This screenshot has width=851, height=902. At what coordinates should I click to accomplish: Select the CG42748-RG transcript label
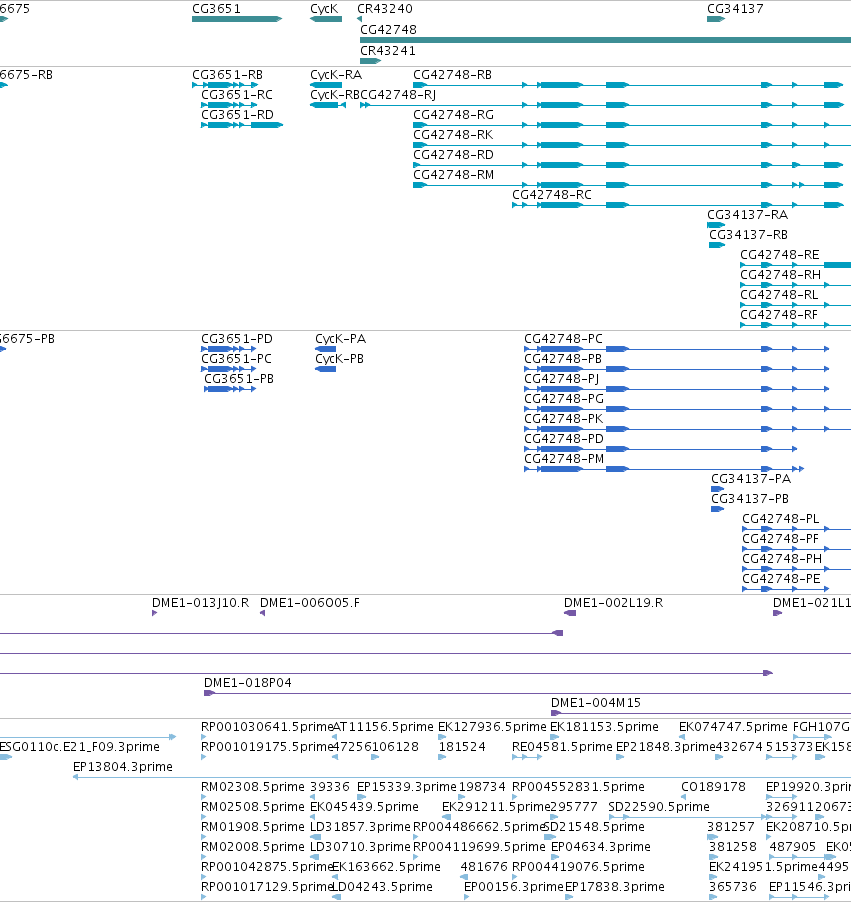[453, 114]
